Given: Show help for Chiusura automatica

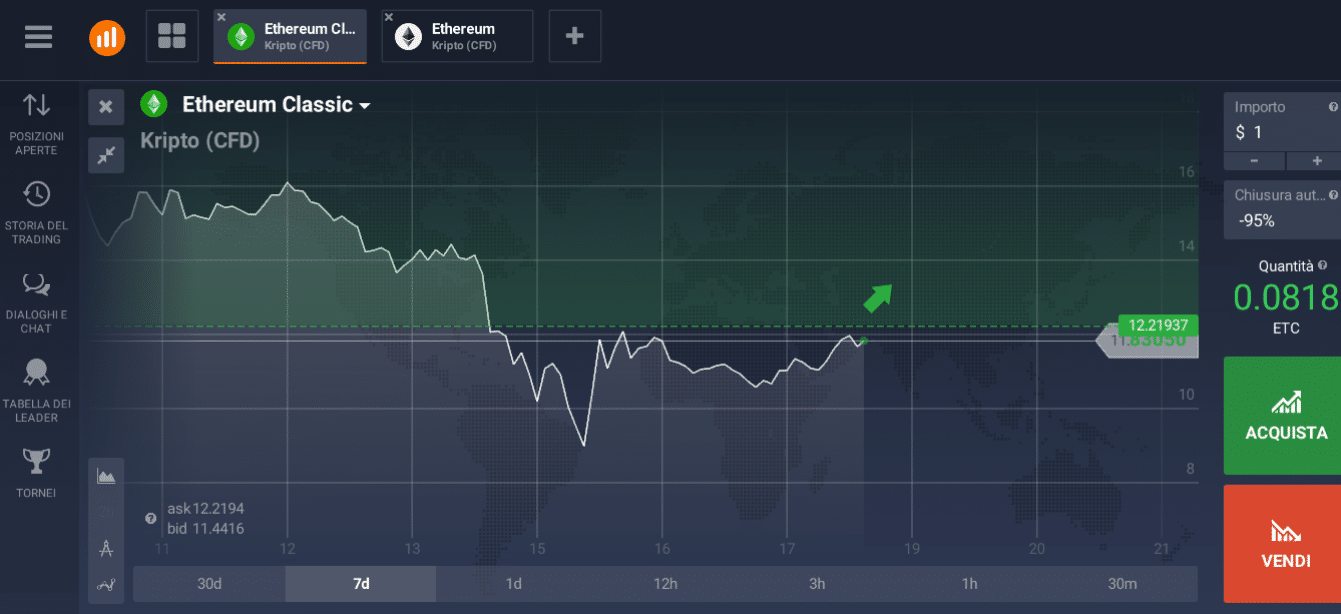Looking at the screenshot, I should pyautogui.click(x=1333, y=195).
